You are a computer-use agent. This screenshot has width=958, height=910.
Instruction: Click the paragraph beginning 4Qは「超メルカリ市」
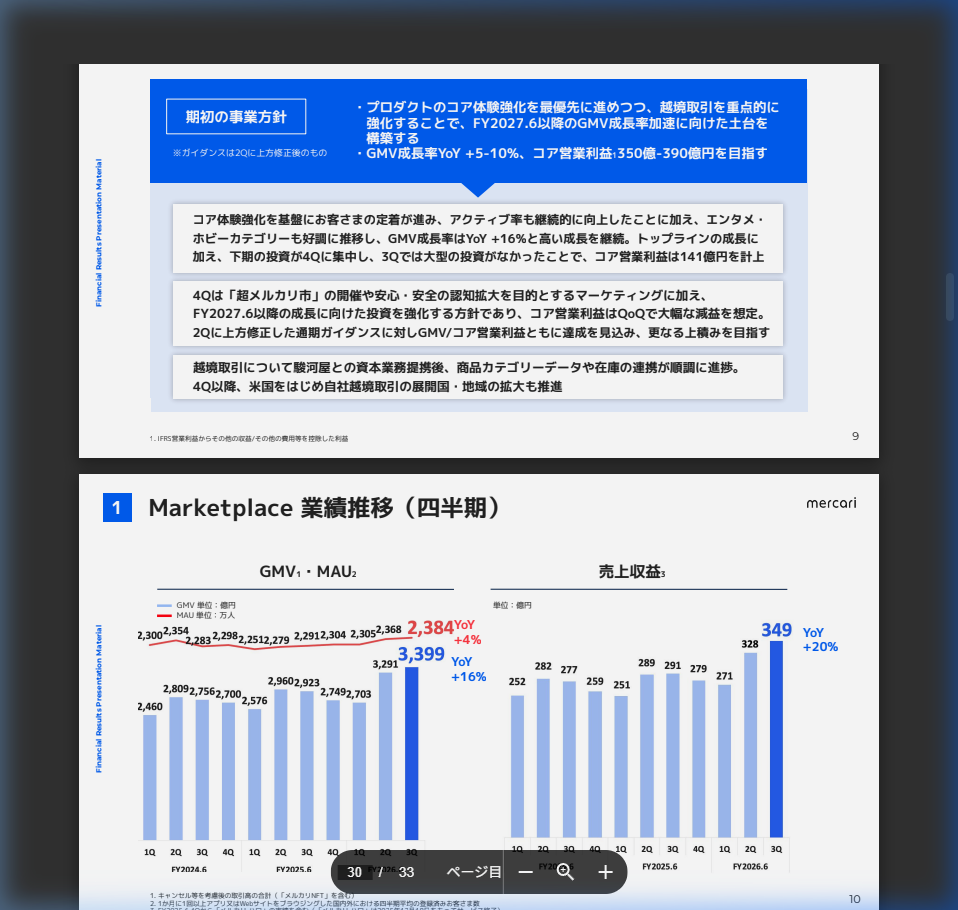click(478, 314)
